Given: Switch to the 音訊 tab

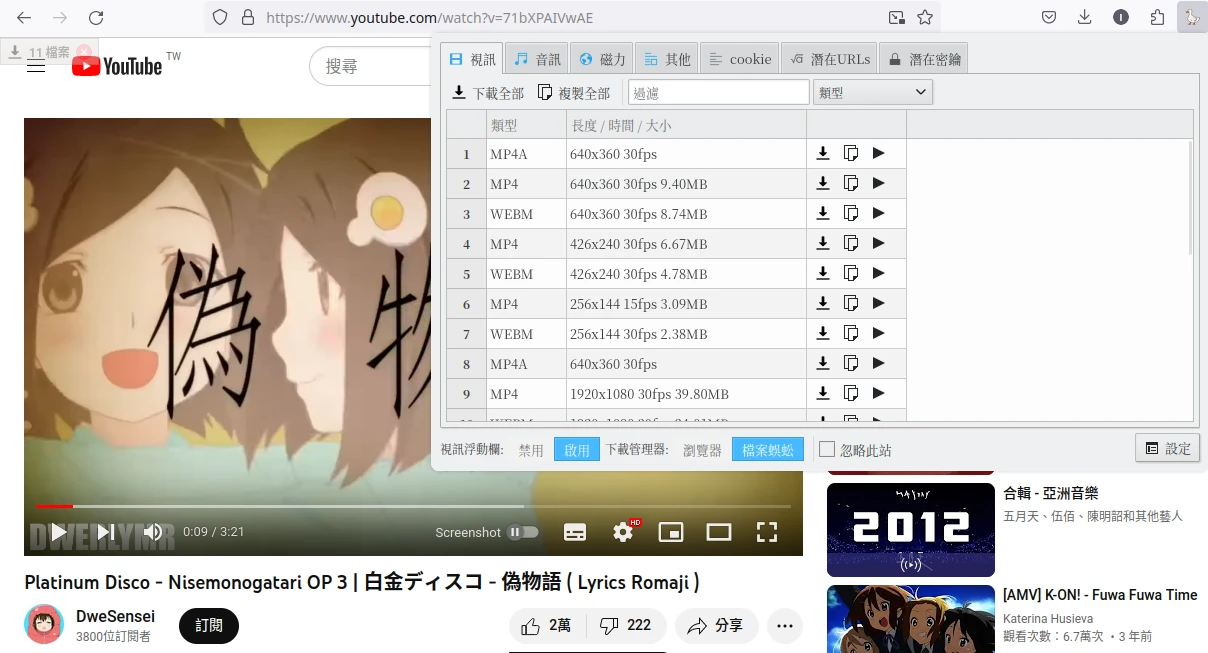Looking at the screenshot, I should click(537, 59).
